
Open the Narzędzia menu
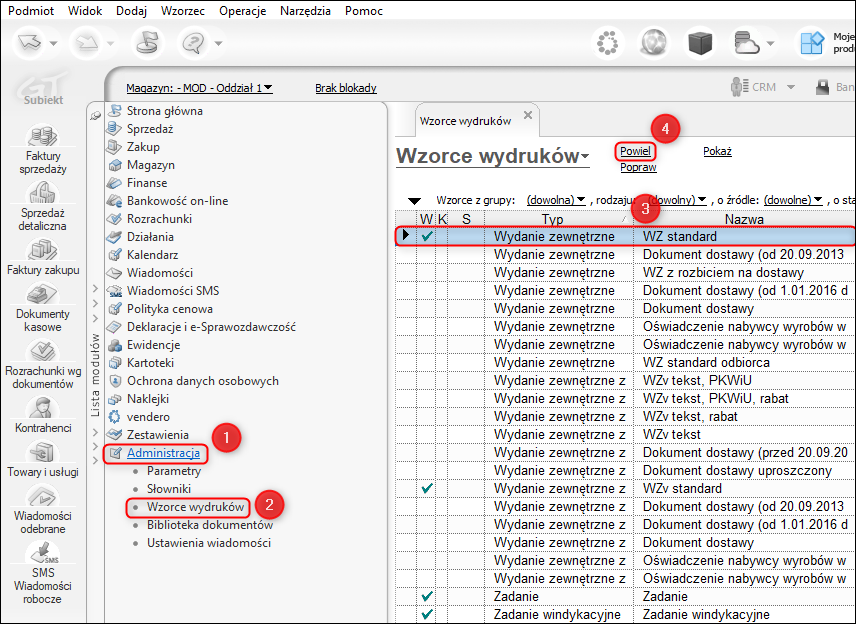(x=305, y=11)
